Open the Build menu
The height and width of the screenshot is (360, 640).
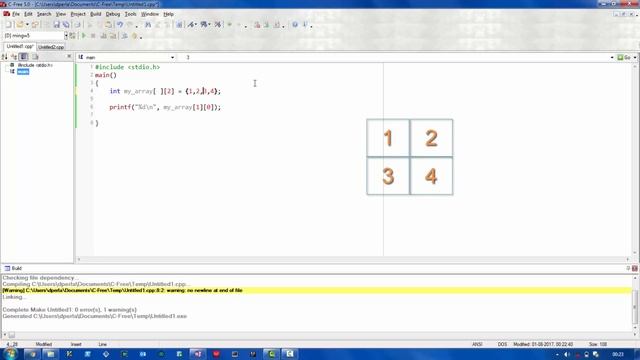click(96, 14)
